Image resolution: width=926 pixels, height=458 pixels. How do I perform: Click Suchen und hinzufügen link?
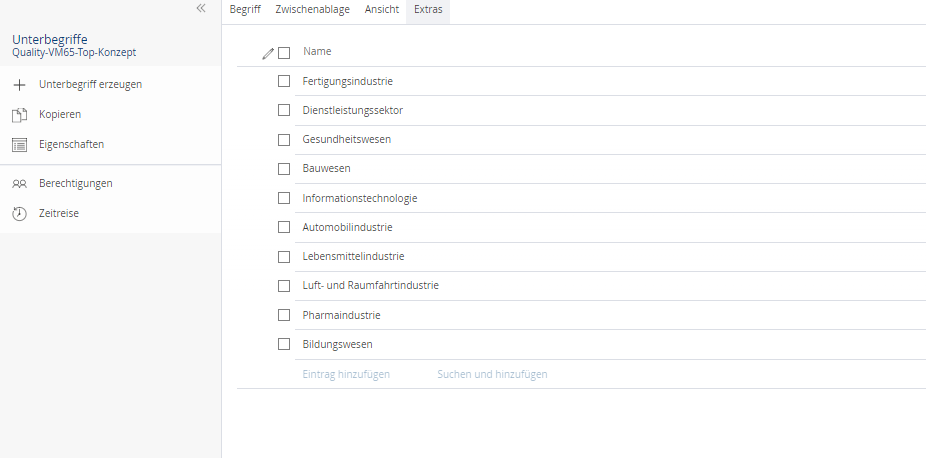point(492,374)
